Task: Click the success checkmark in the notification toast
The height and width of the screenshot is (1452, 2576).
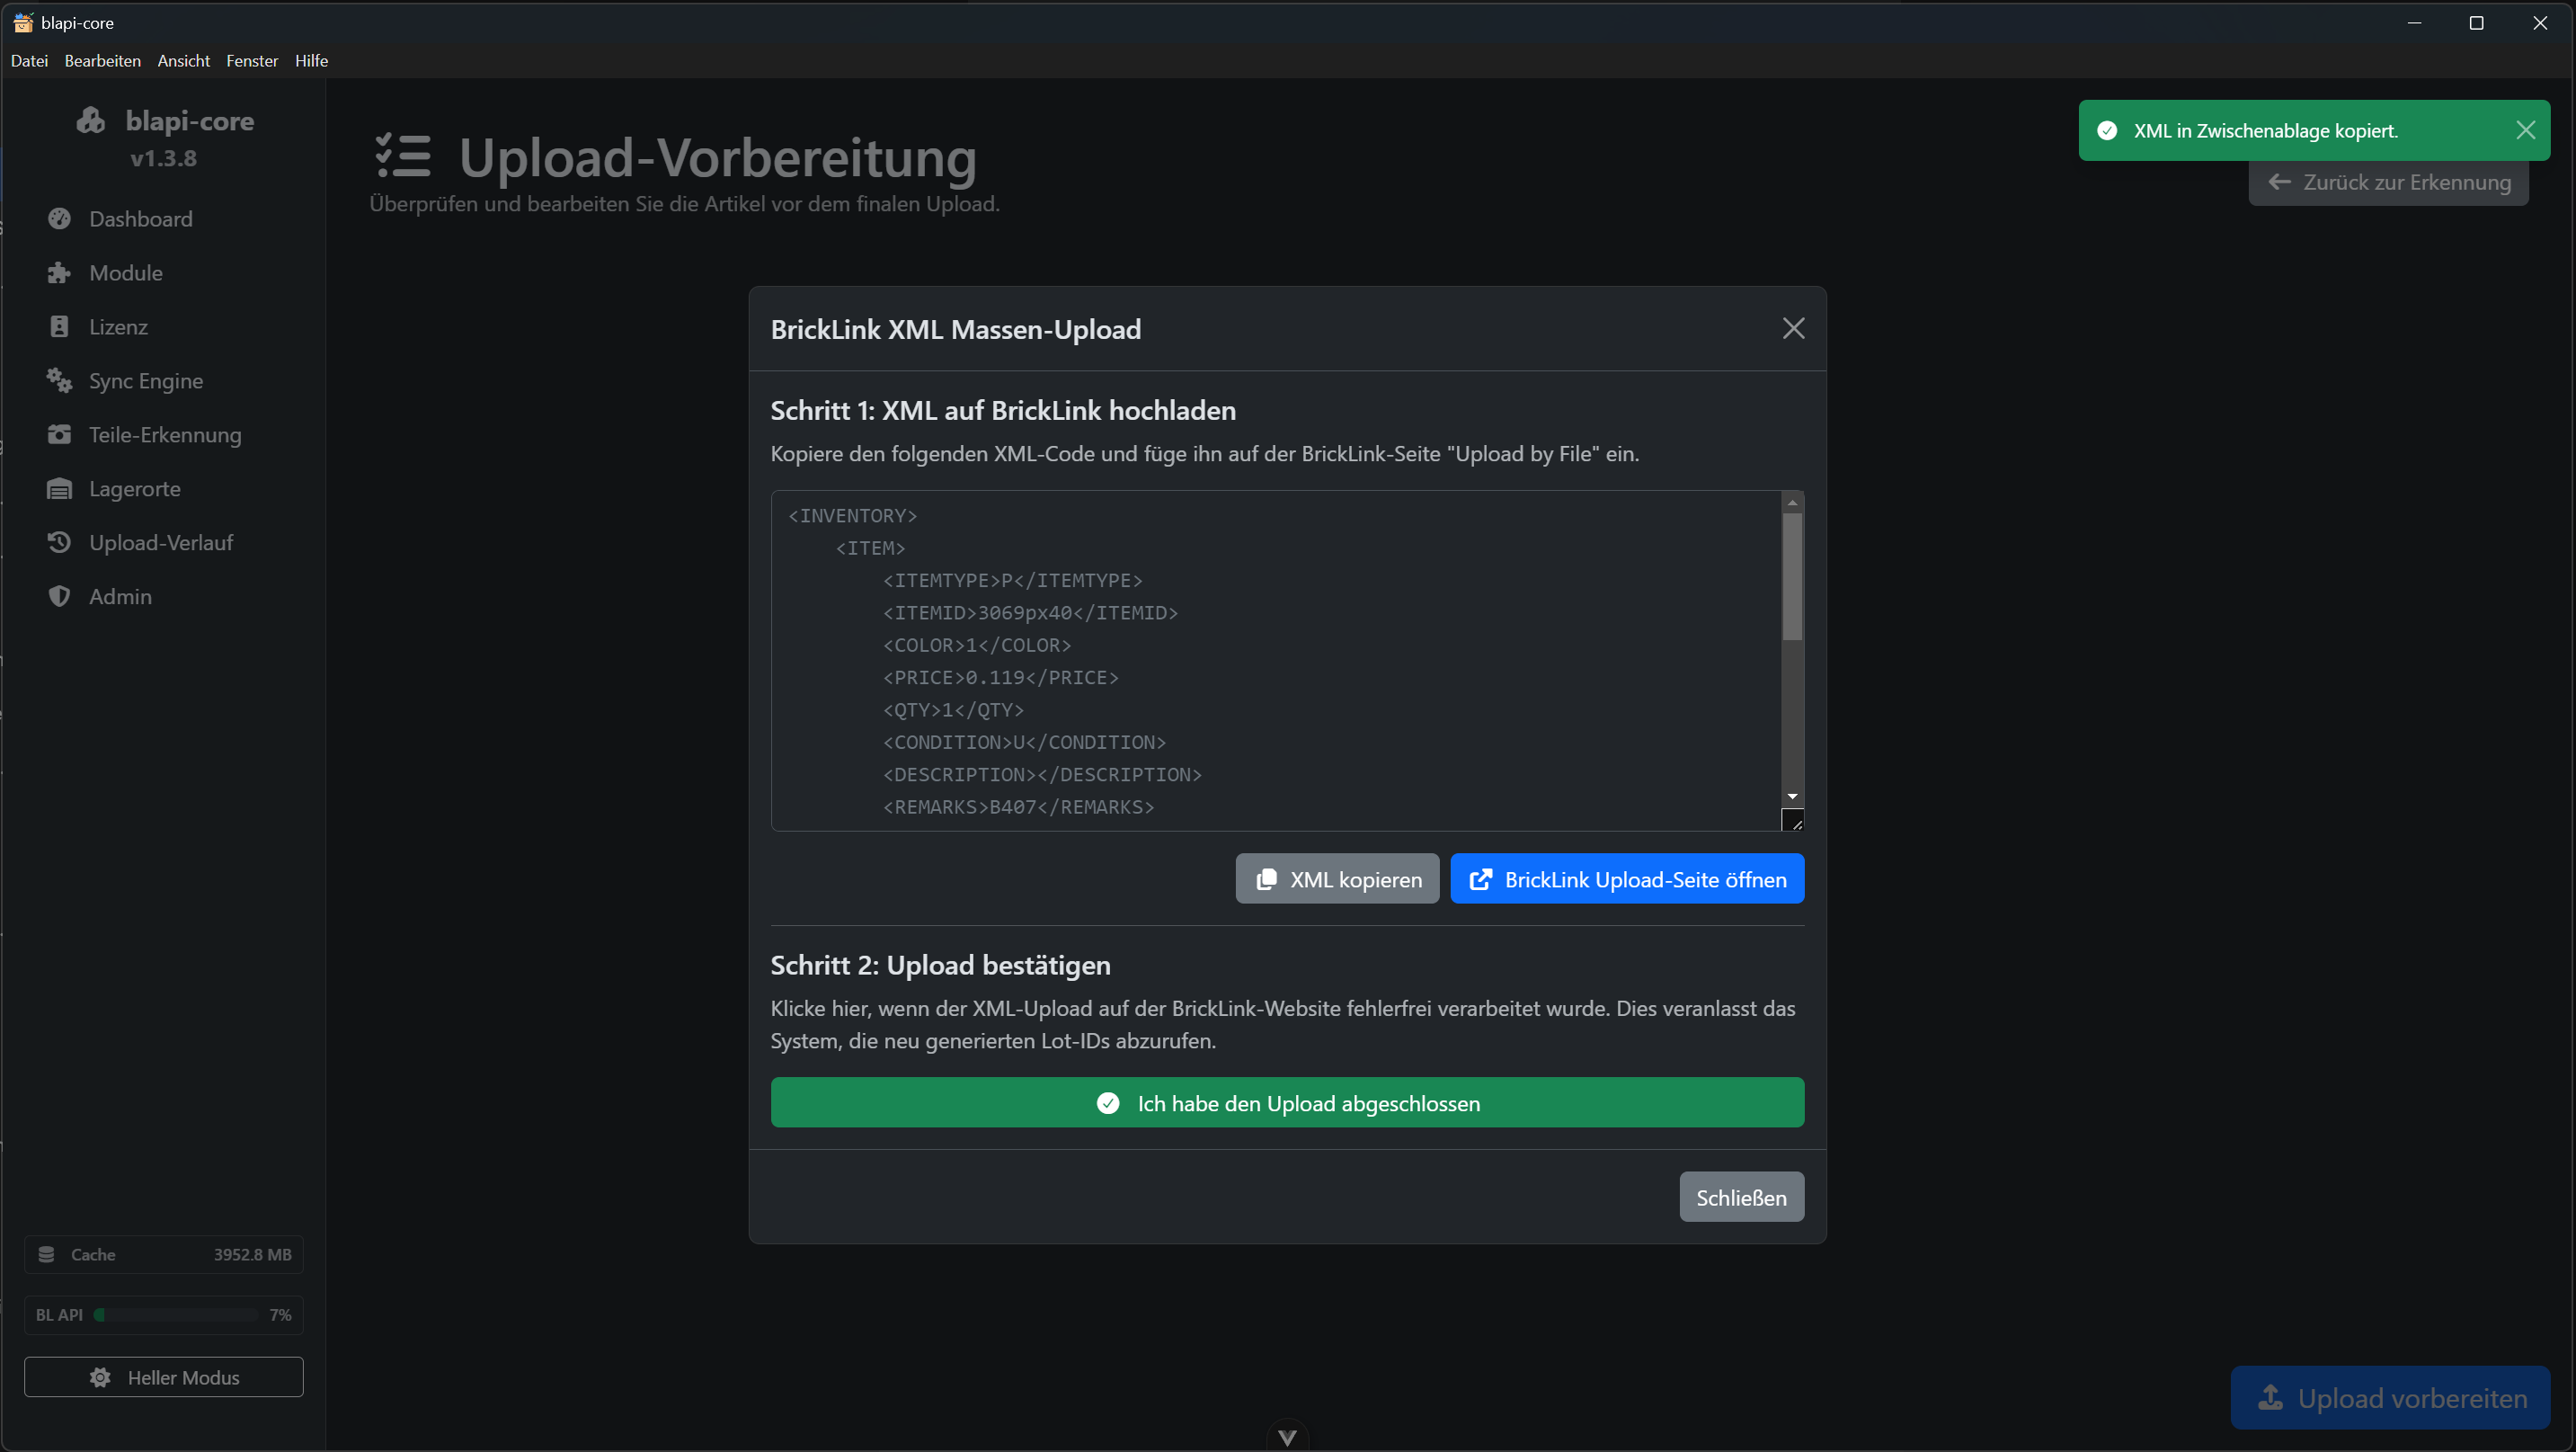Action: (2107, 131)
